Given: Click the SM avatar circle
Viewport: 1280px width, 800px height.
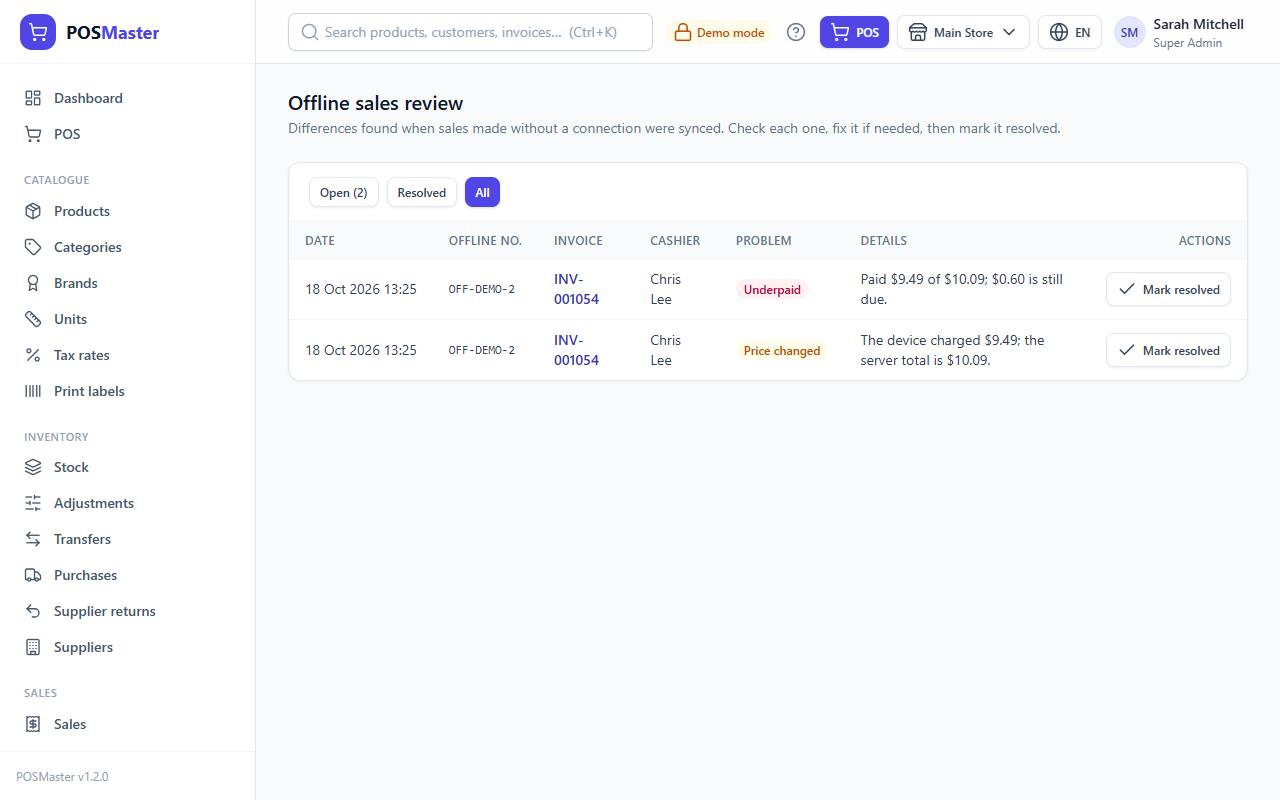Looking at the screenshot, I should coord(1129,32).
